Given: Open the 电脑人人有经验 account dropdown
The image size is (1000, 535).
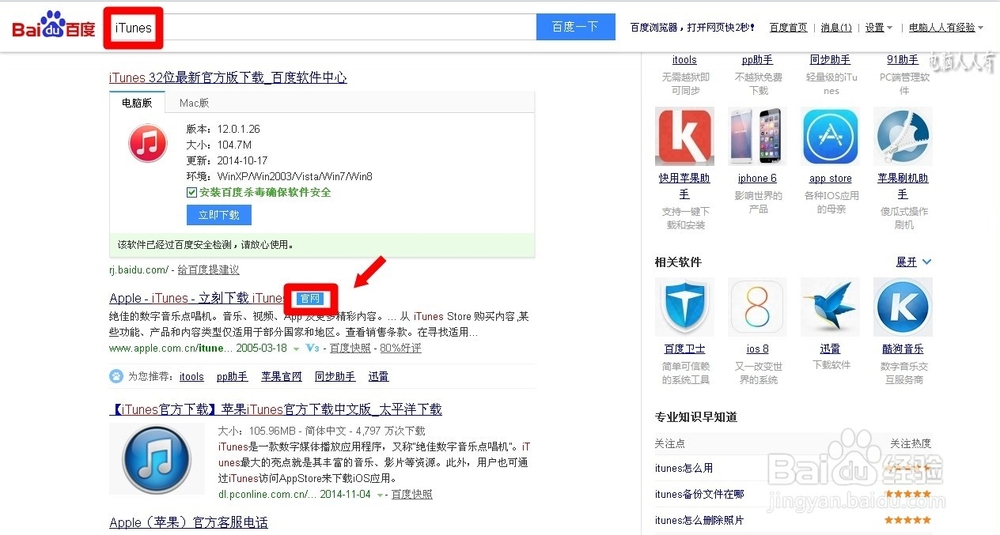Looking at the screenshot, I should [946, 27].
